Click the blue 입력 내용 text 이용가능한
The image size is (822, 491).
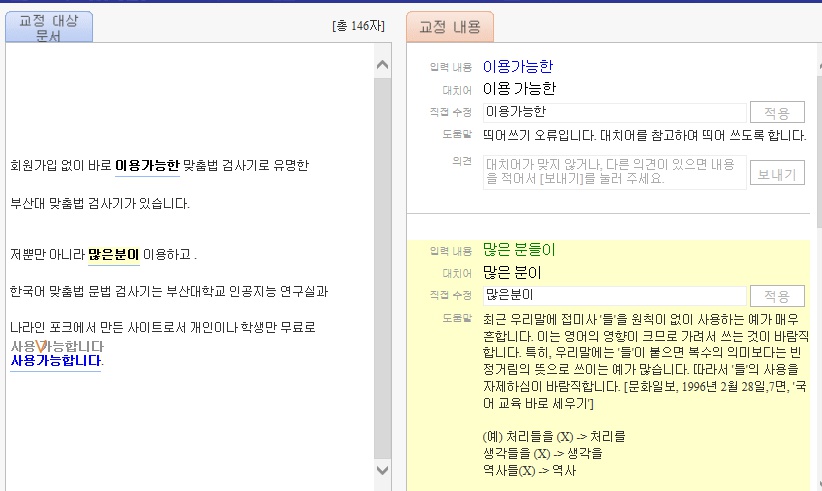click(518, 67)
